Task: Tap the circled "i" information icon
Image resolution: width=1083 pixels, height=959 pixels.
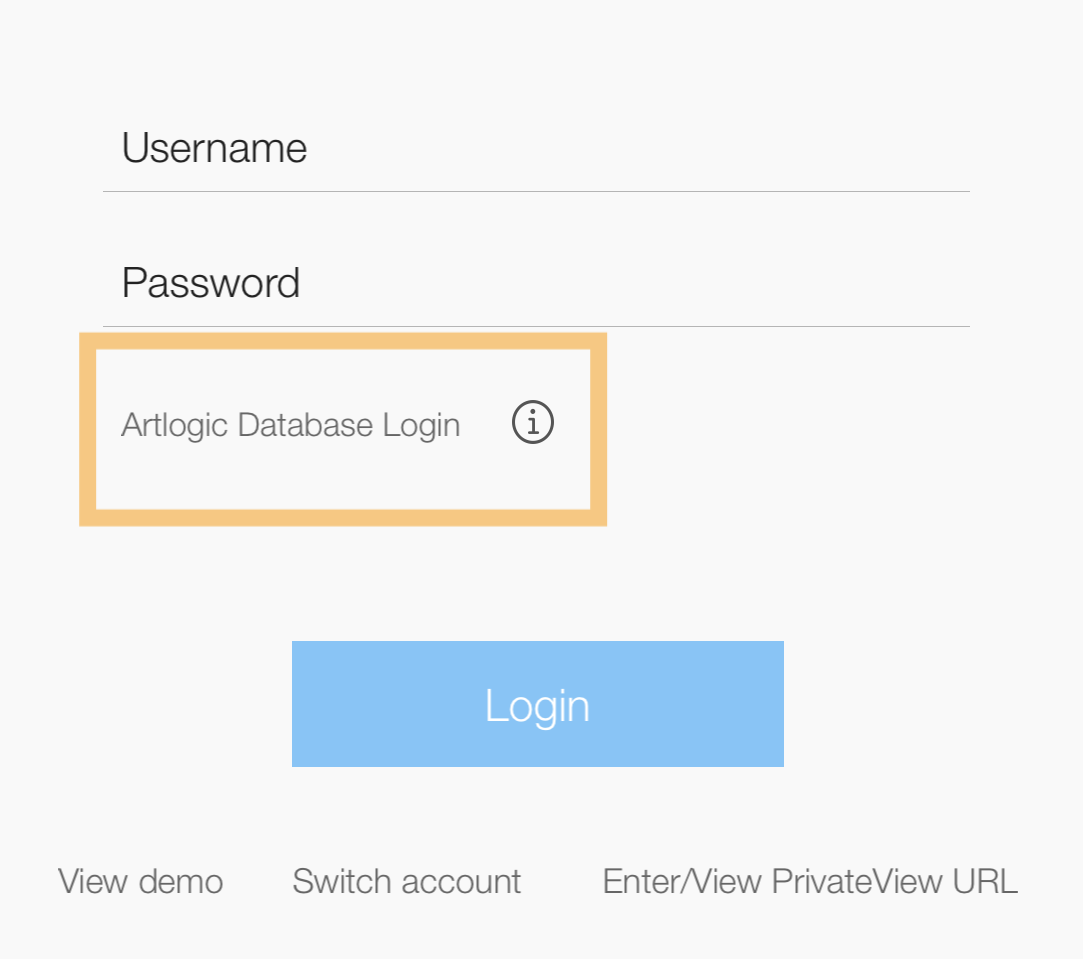Action: (x=533, y=423)
